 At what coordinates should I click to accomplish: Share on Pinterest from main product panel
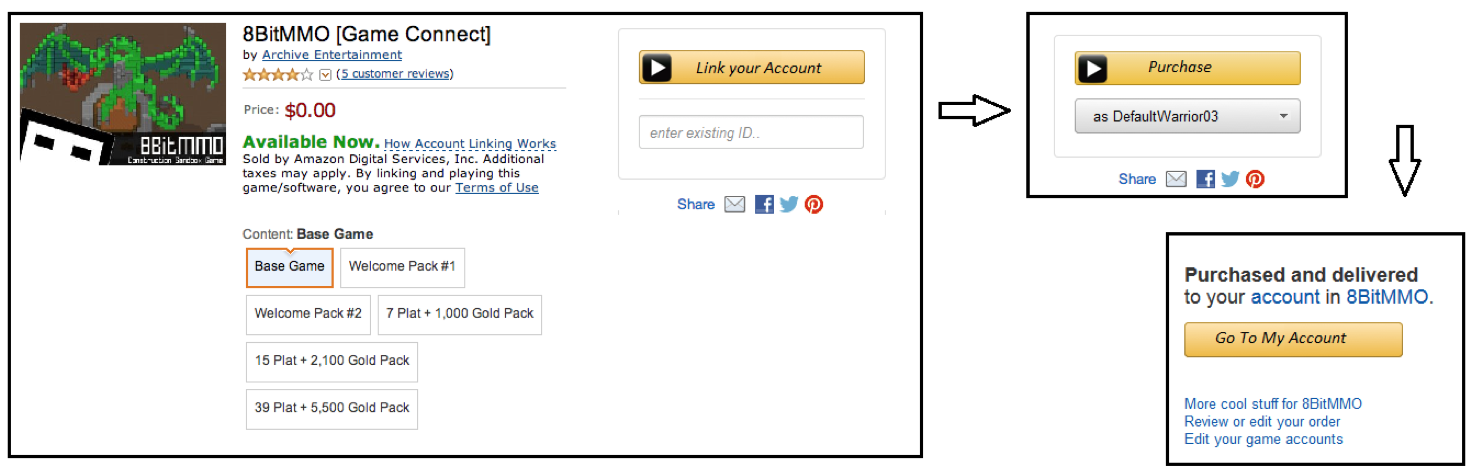coord(814,204)
